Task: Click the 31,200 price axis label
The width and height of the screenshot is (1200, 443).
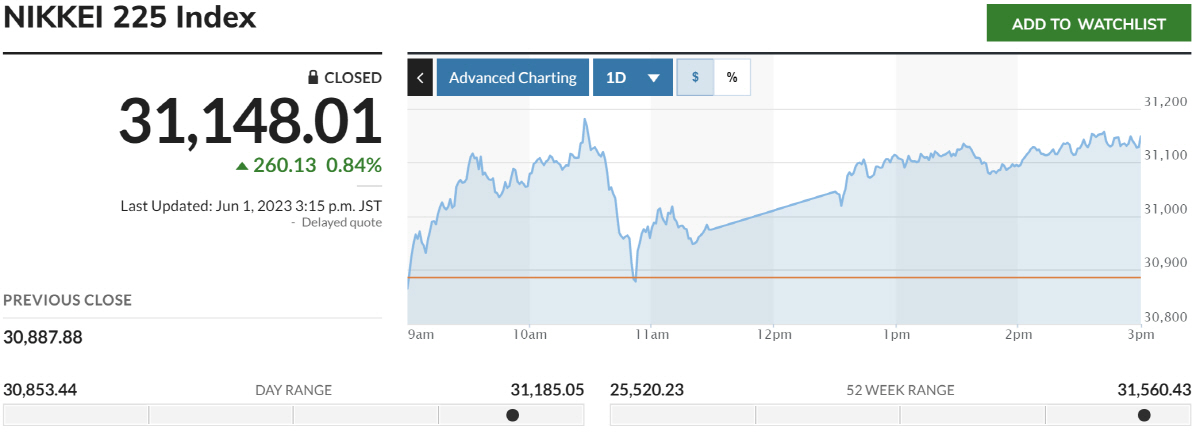Action: tap(1164, 101)
